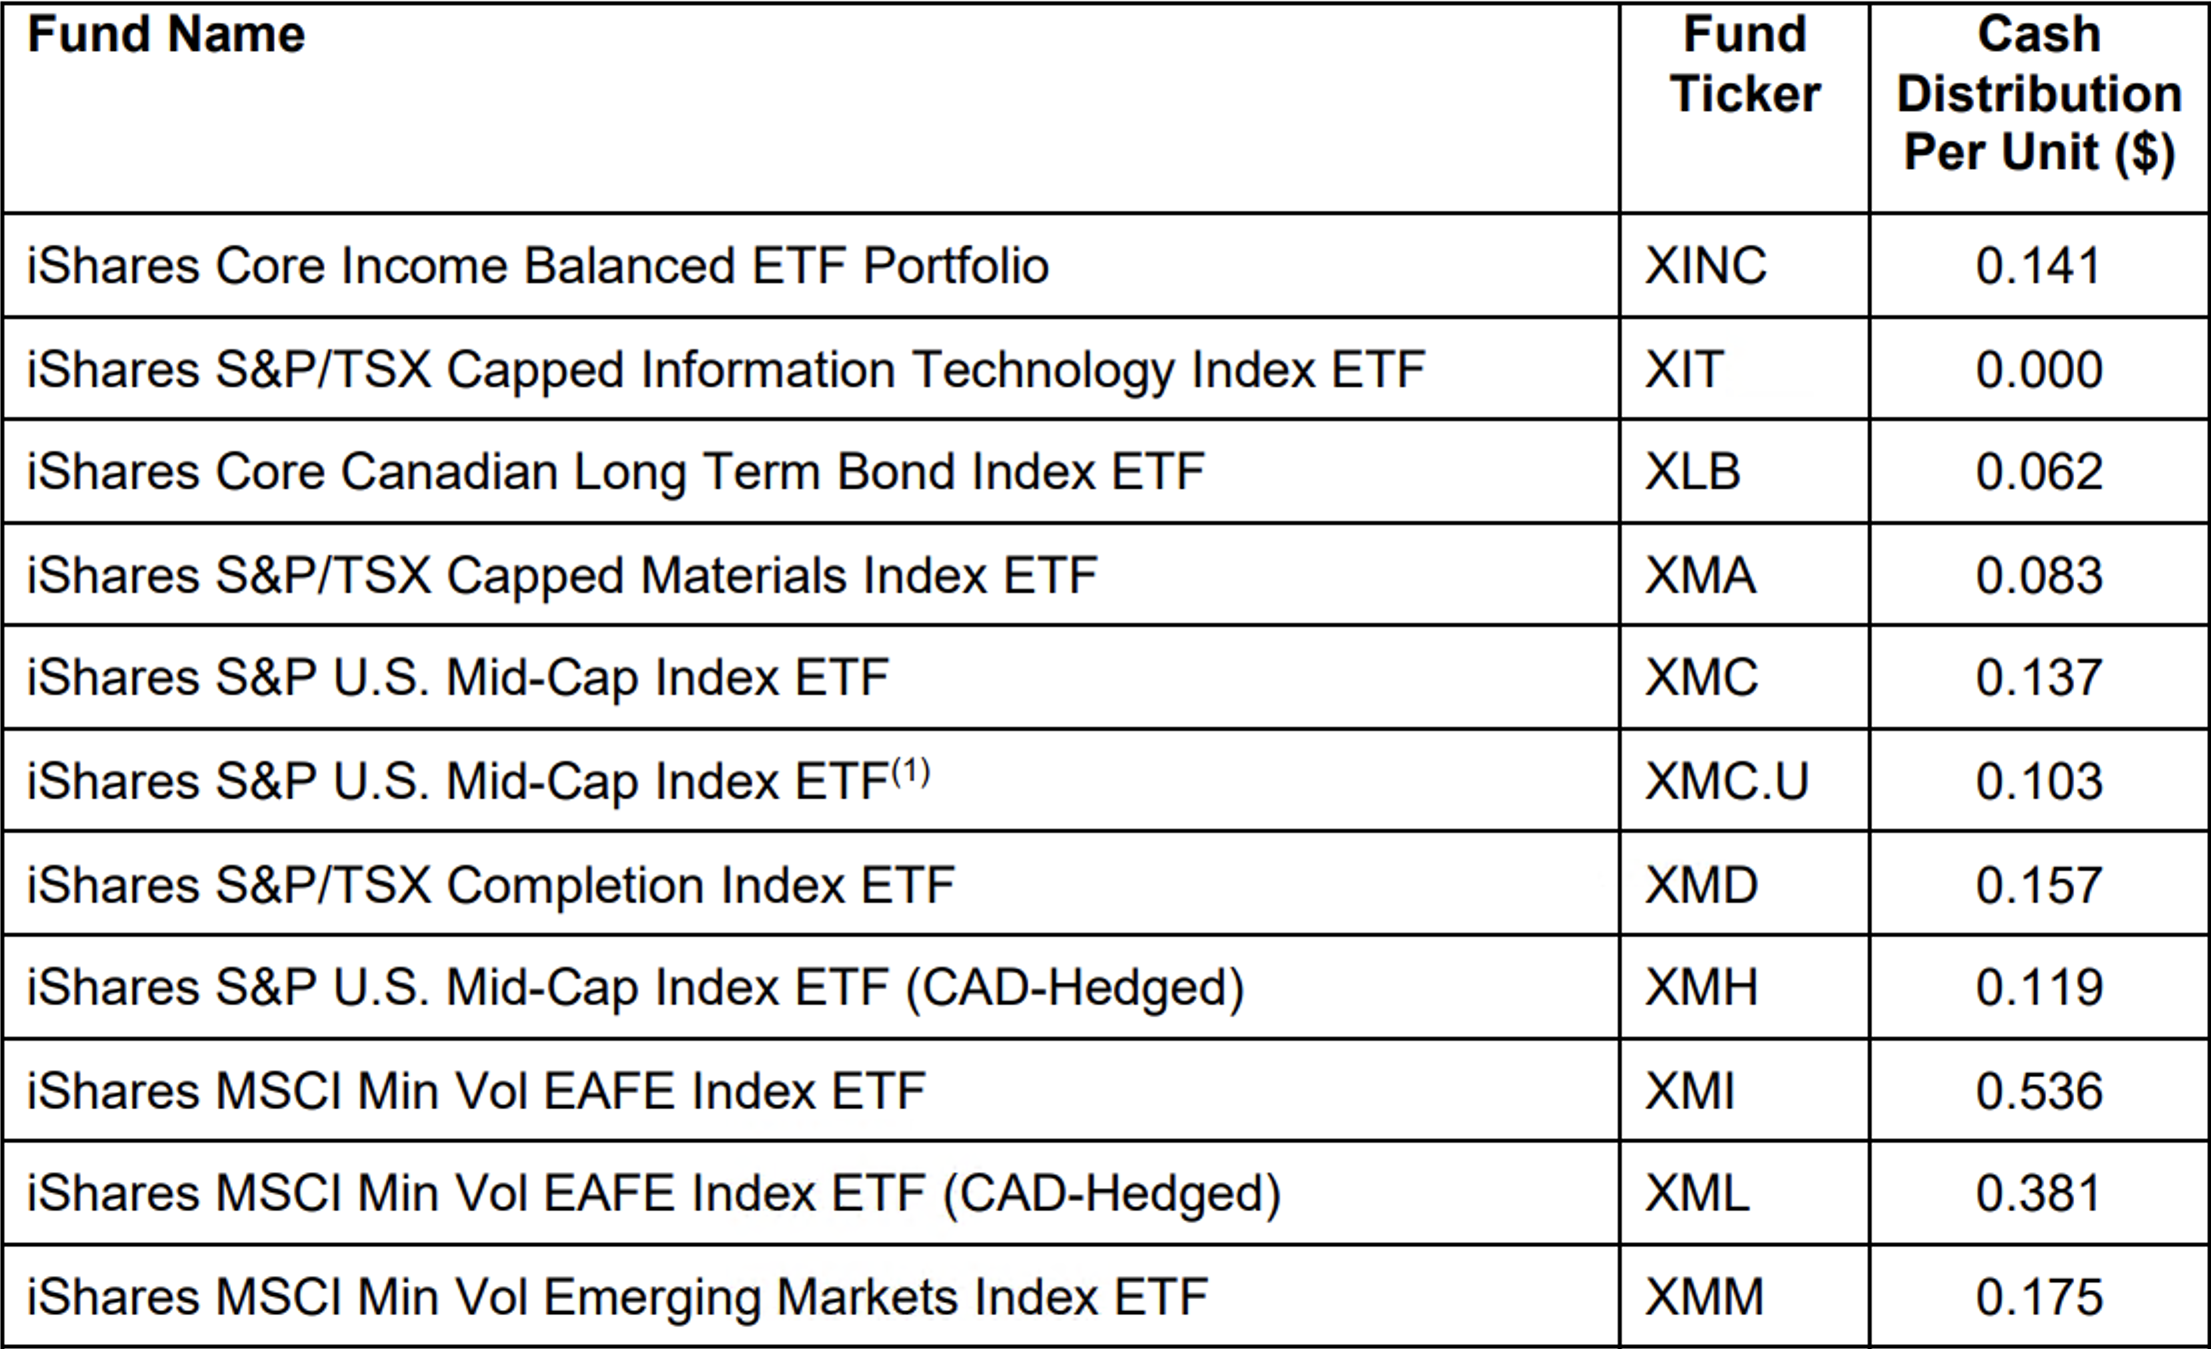The image size is (2211, 1349).
Task: Click the XIT ticker cell
Action: (x=1685, y=370)
